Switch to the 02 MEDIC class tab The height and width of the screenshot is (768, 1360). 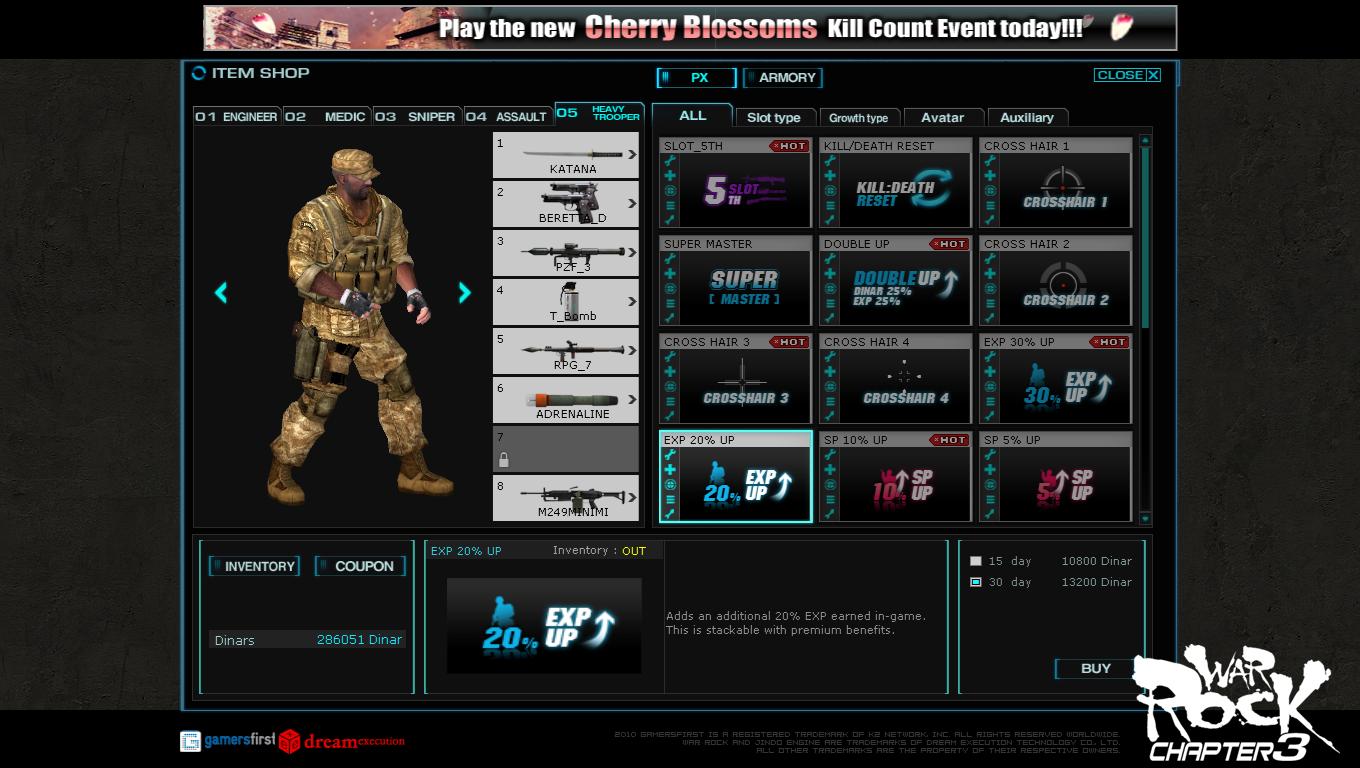tap(327, 116)
